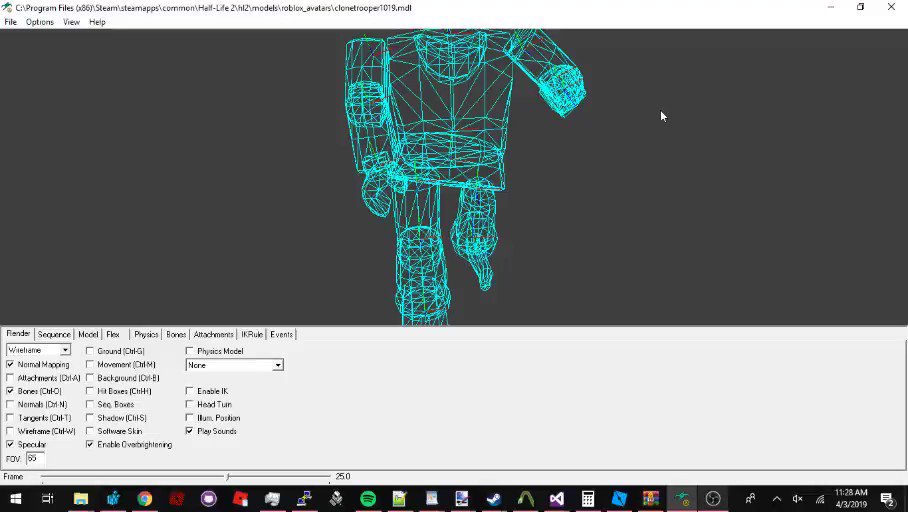
Task: Open Task View in taskbar
Action: [x=48, y=498]
